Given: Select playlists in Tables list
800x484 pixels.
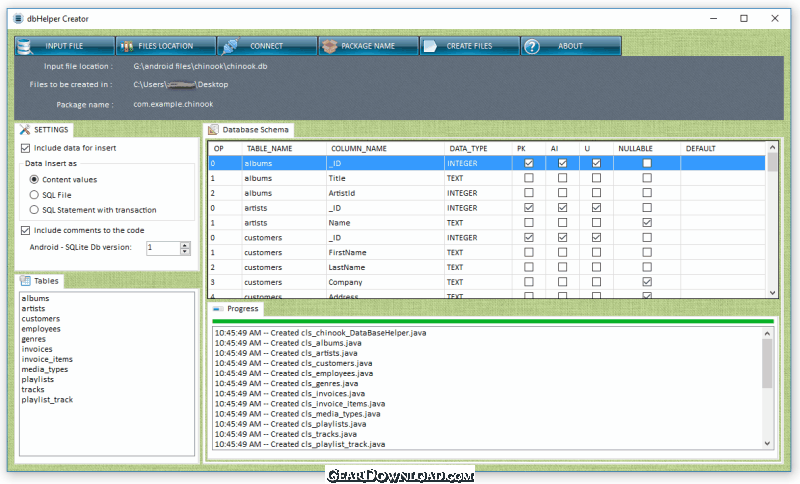Looking at the screenshot, I should [38, 379].
